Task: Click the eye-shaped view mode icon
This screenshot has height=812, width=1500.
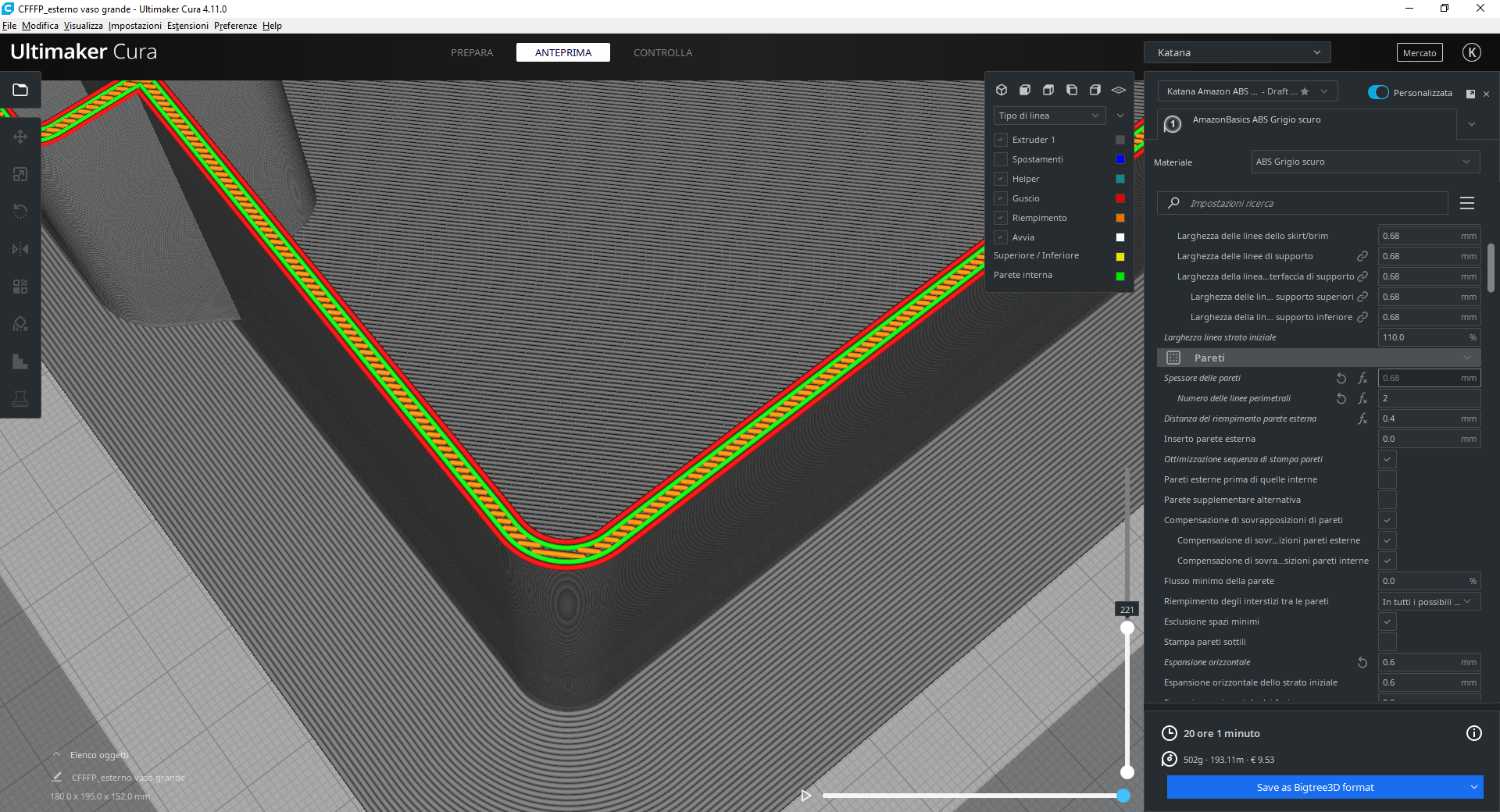Action: pos(1119,90)
